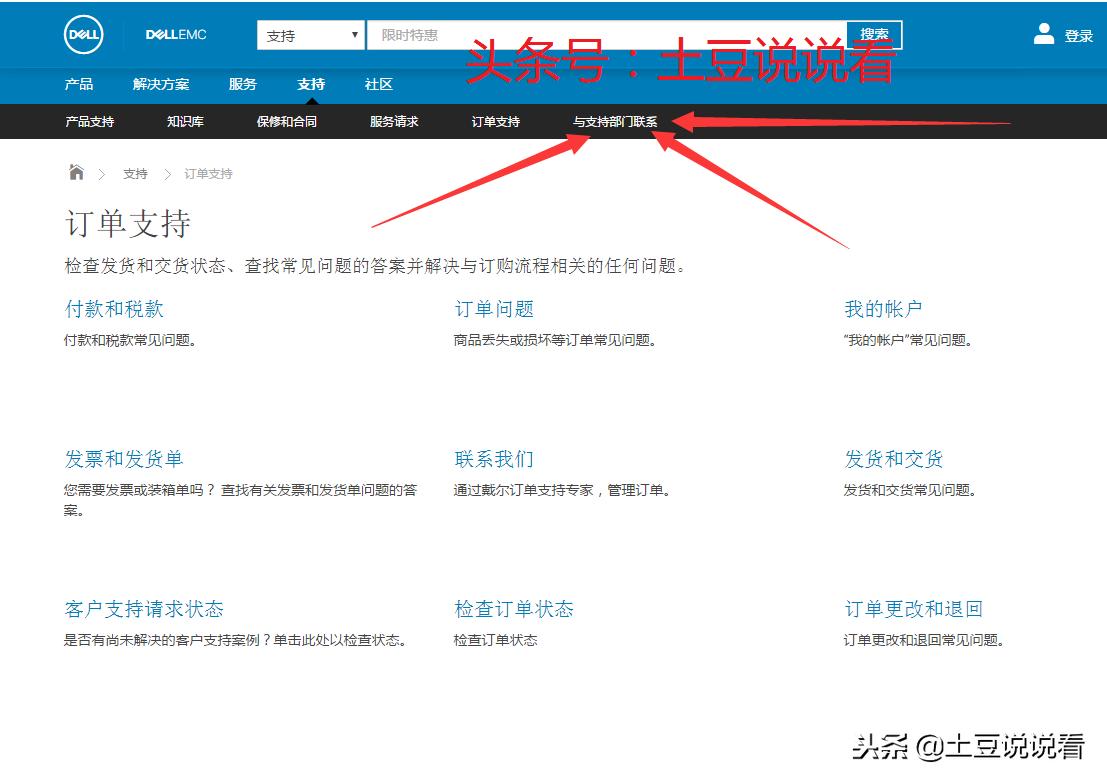
Task: Select the 服务 navigation item
Action: tap(242, 84)
